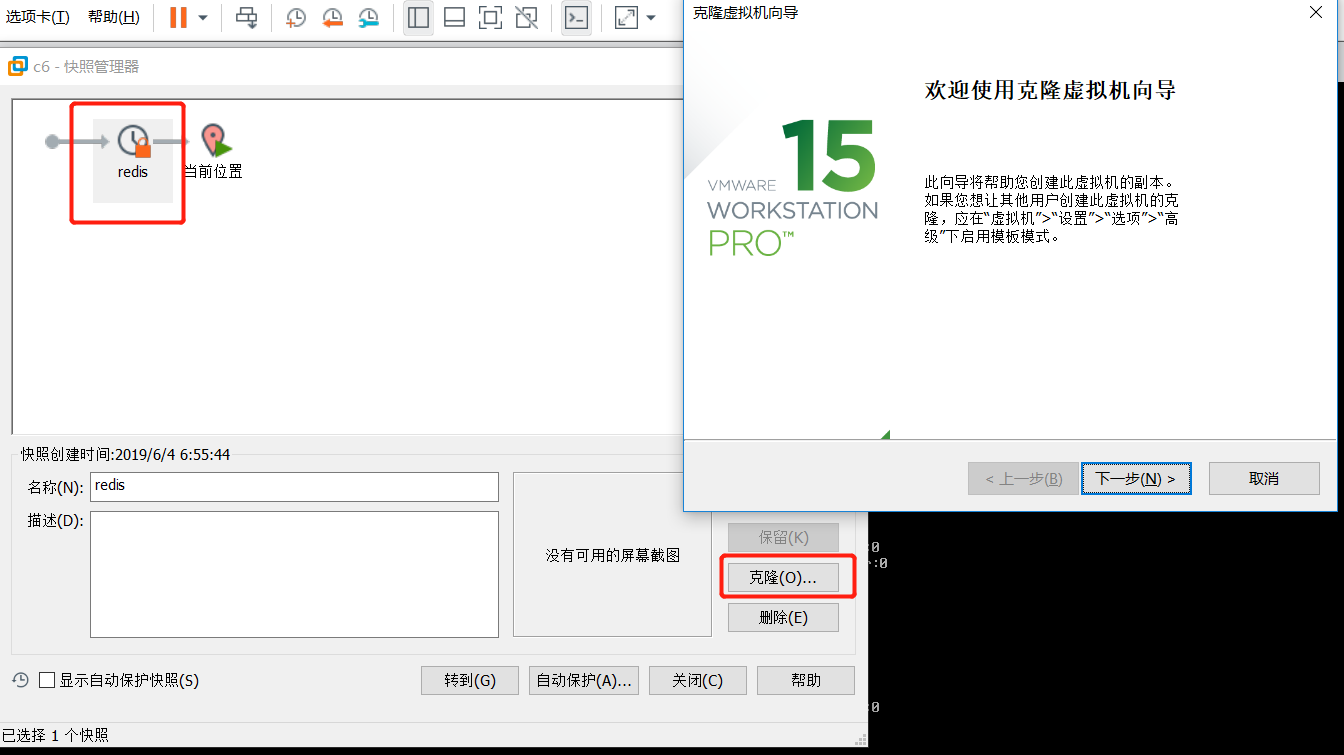1344x755 pixels.
Task: Click 取消 in the clone wizard
Action: click(1264, 478)
